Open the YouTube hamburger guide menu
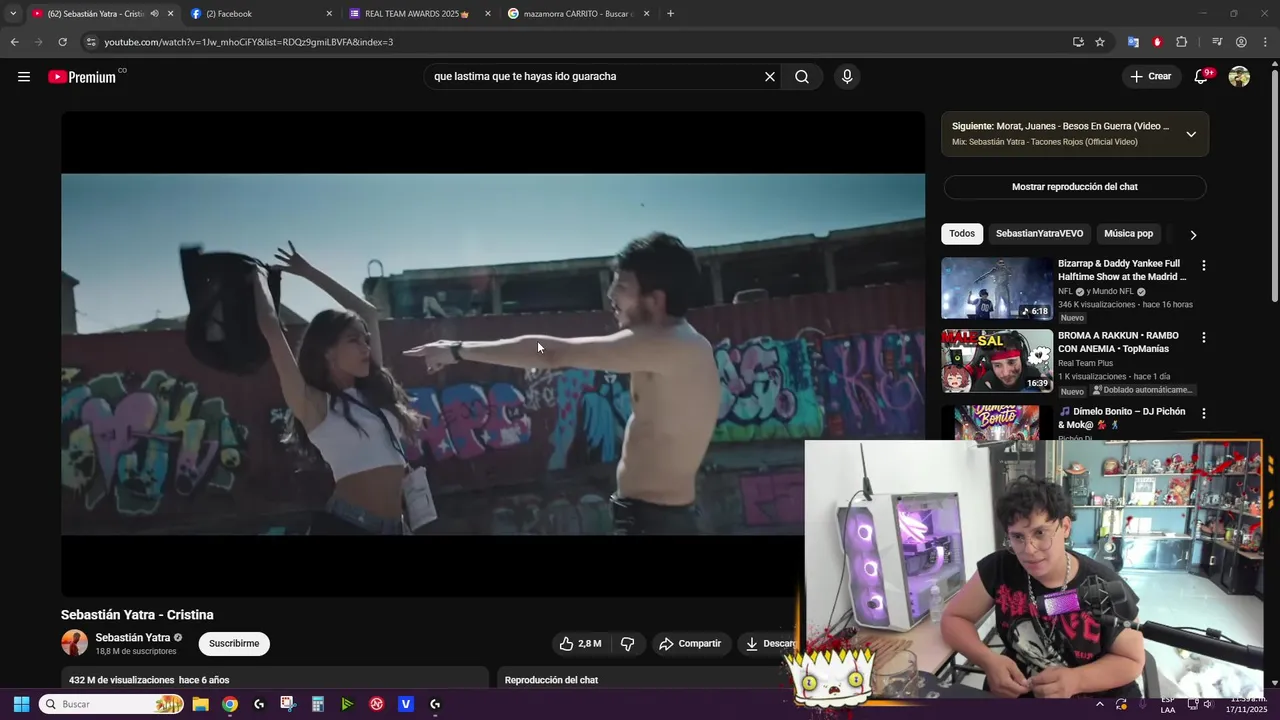Viewport: 1280px width, 720px height. coord(24,77)
